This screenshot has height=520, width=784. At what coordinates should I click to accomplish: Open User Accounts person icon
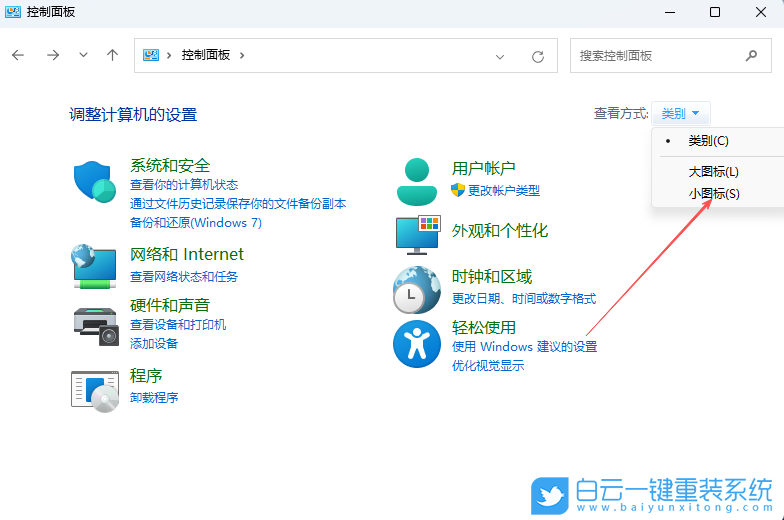tap(416, 182)
